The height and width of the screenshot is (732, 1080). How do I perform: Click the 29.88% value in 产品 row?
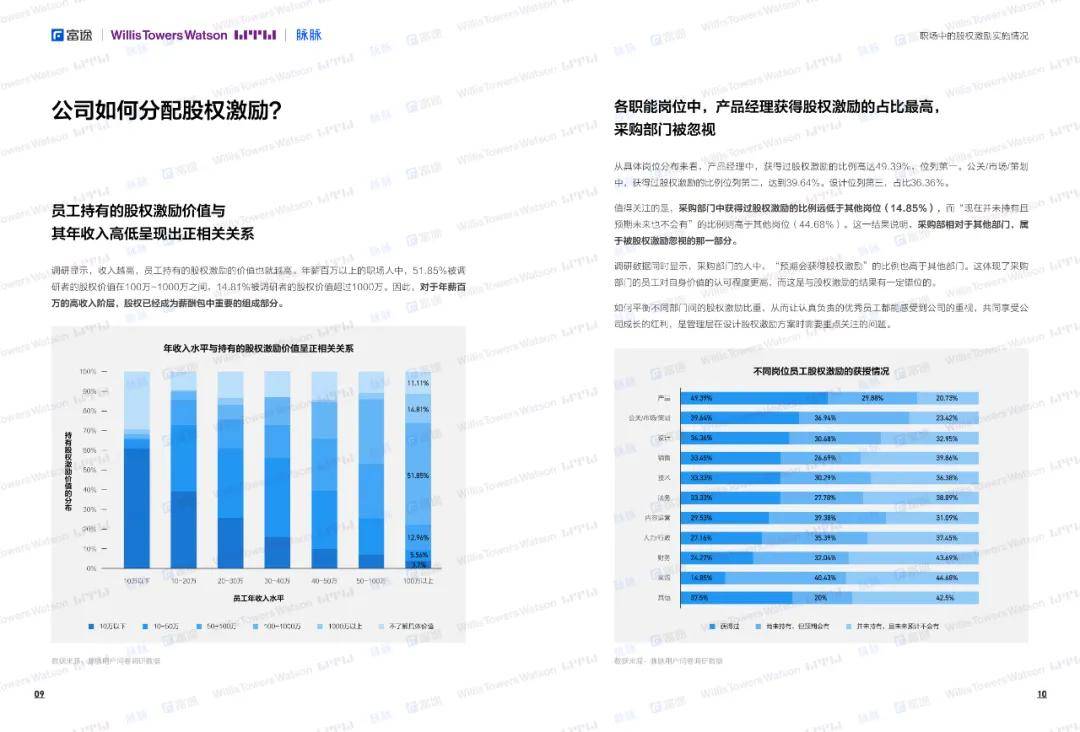[x=872, y=398]
